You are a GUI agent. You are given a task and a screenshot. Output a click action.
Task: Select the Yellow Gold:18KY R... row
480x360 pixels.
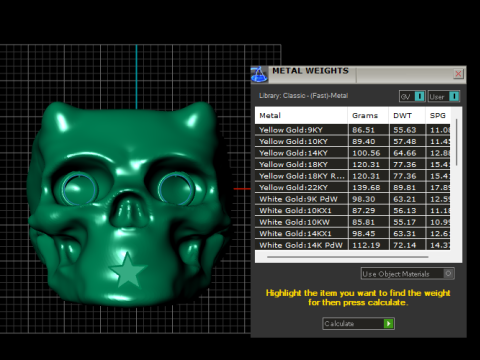pyautogui.click(x=353, y=176)
